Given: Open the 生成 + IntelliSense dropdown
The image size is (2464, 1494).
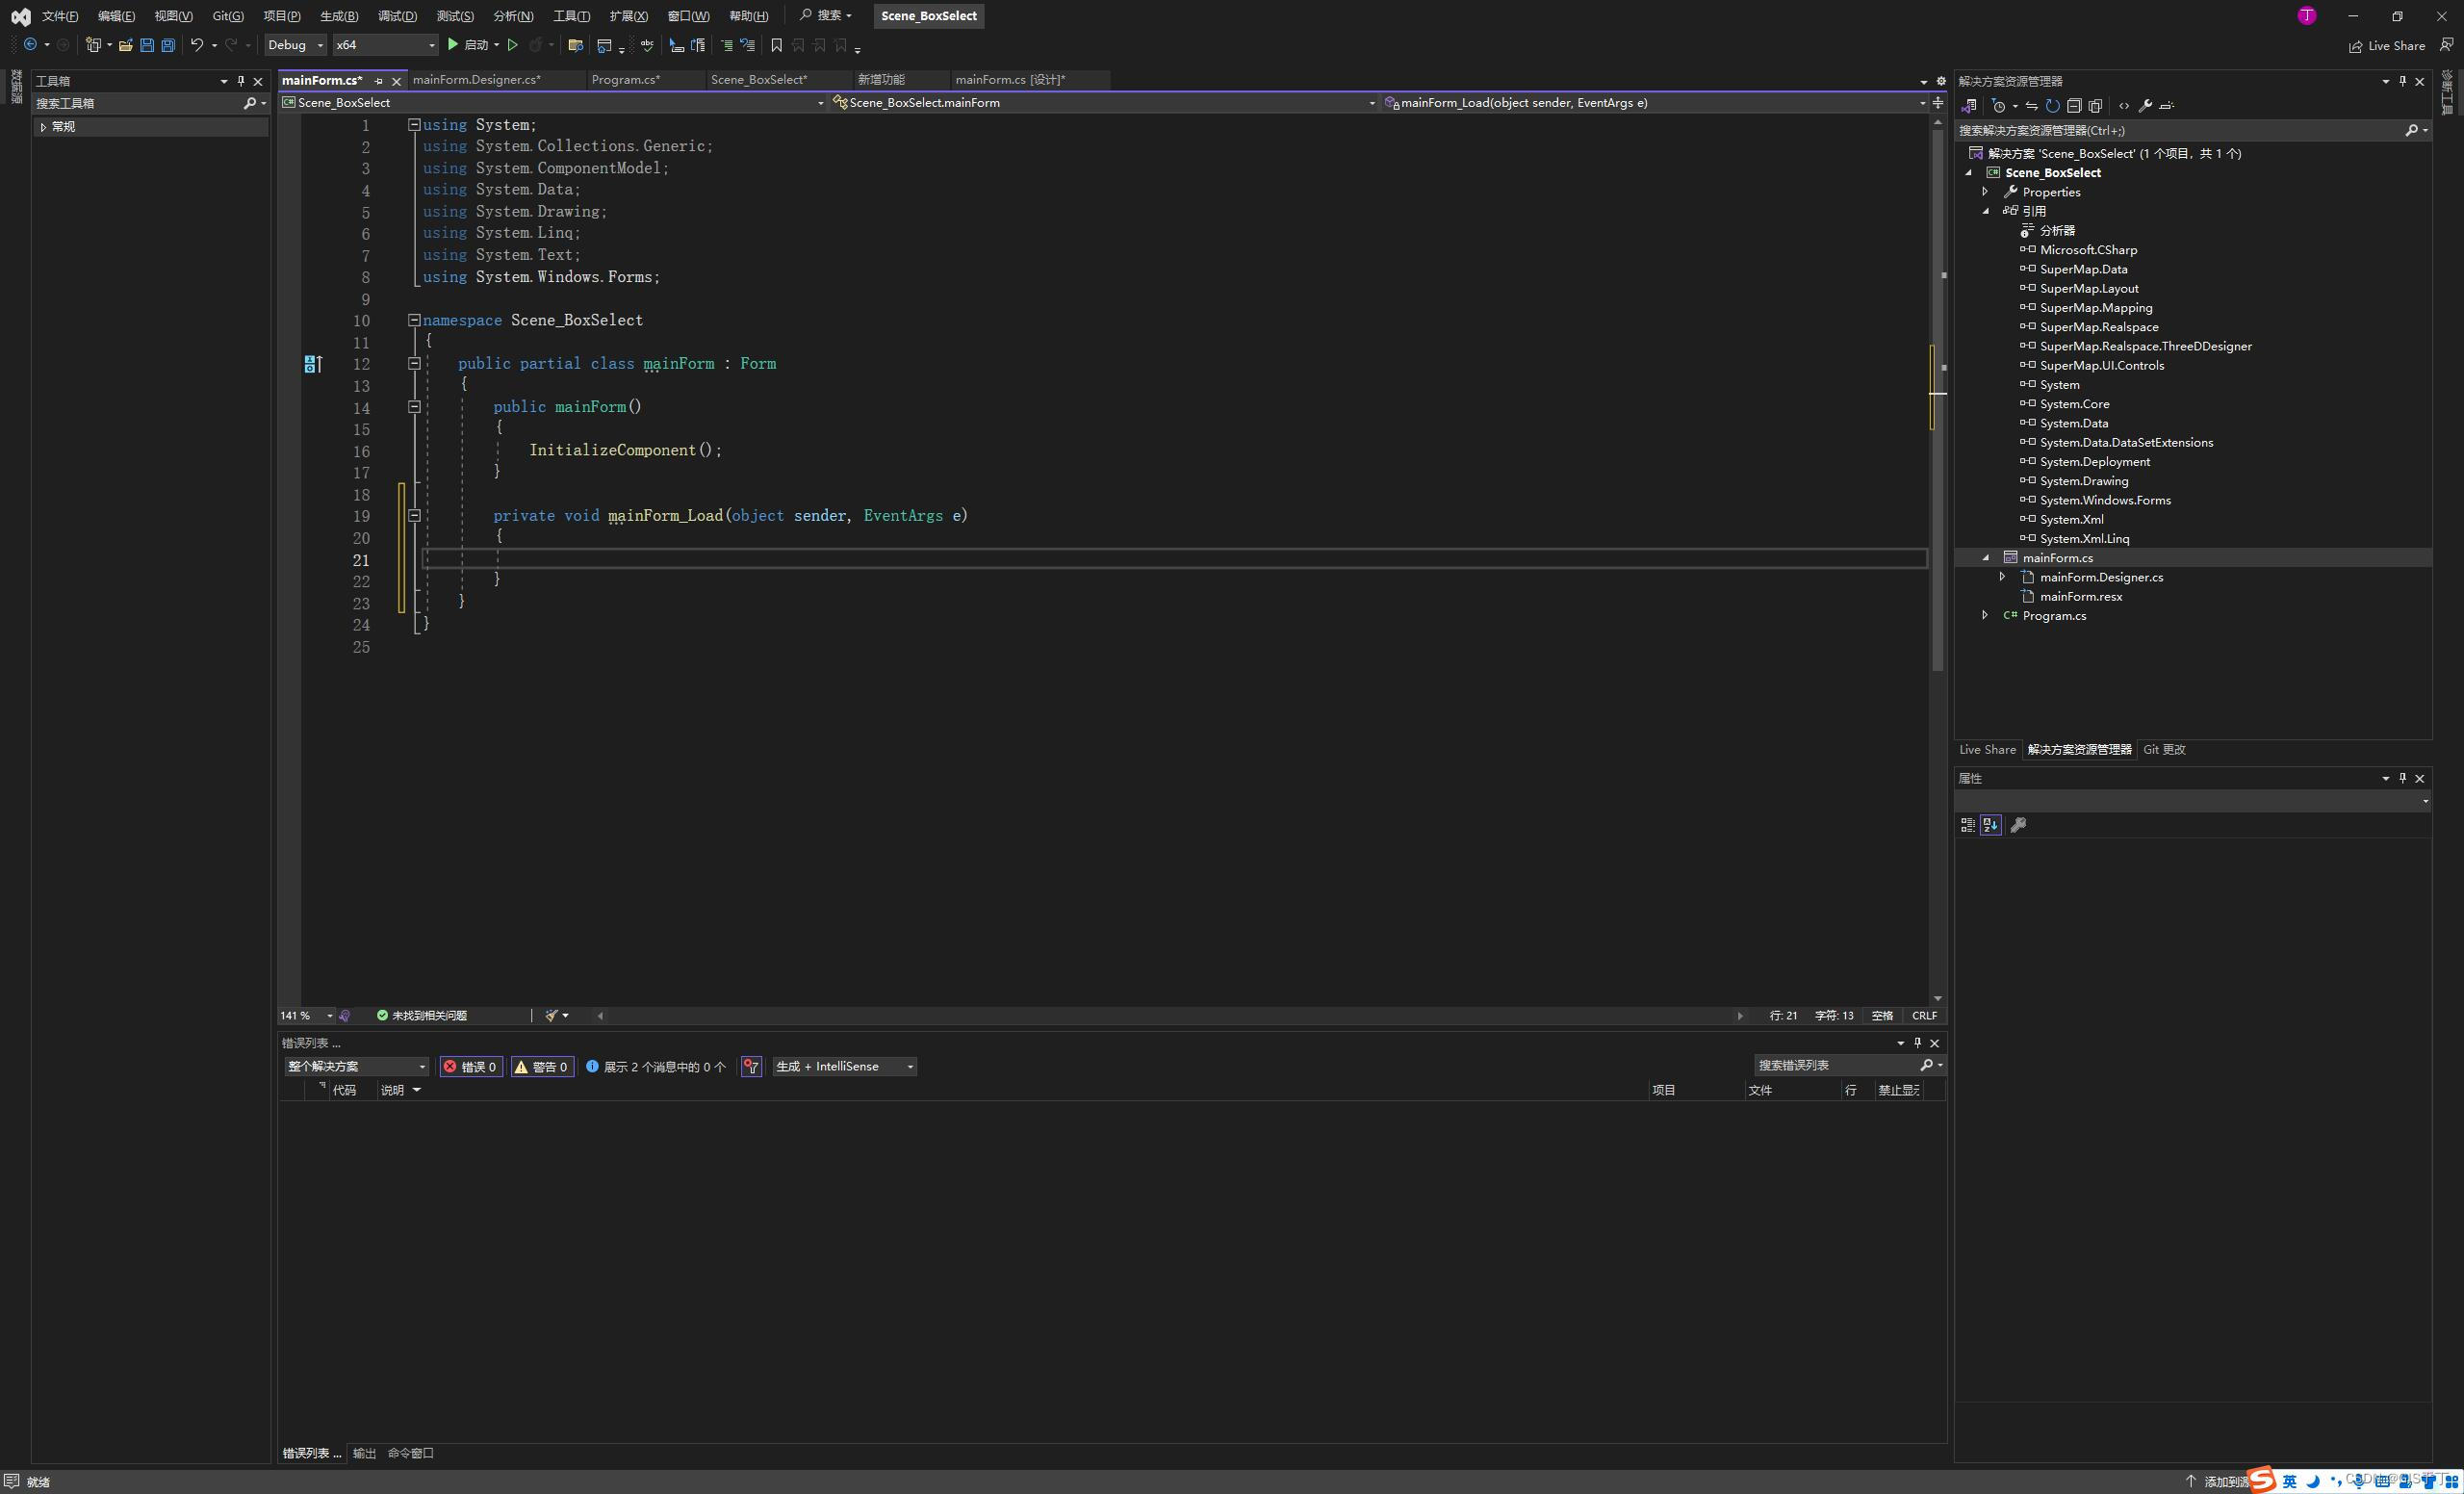Looking at the screenshot, I should [845, 1067].
